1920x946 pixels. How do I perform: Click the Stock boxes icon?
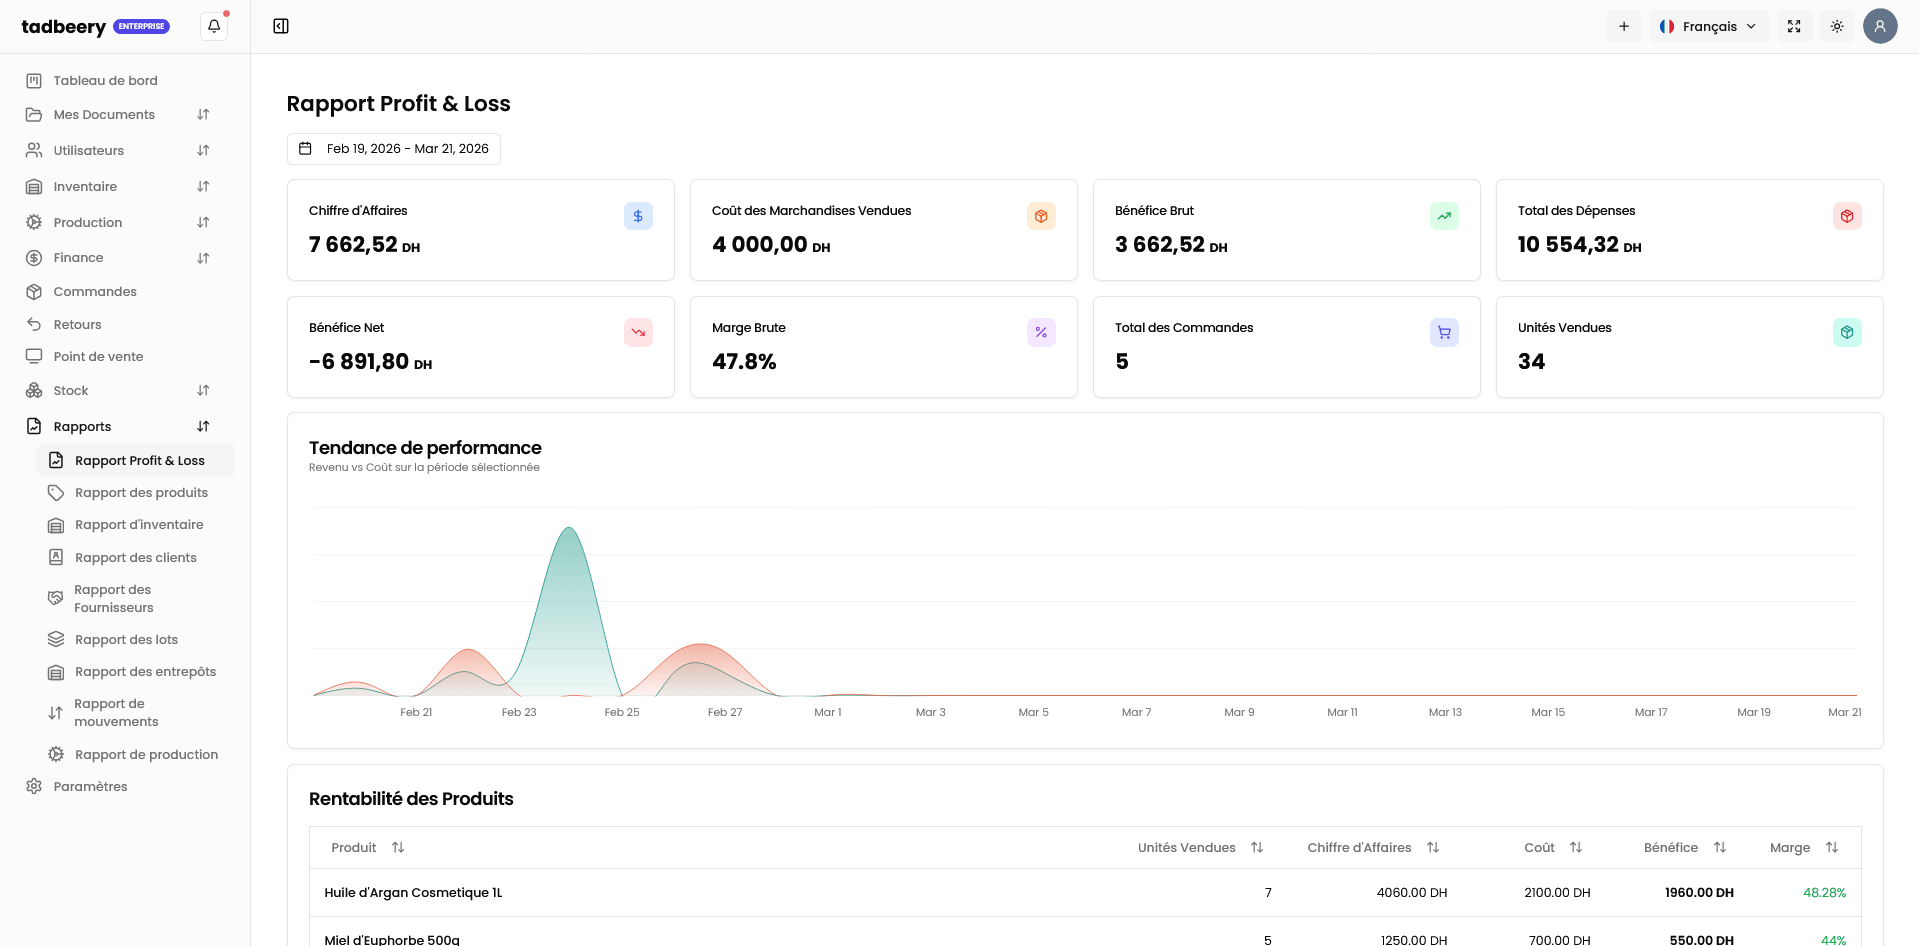point(34,390)
